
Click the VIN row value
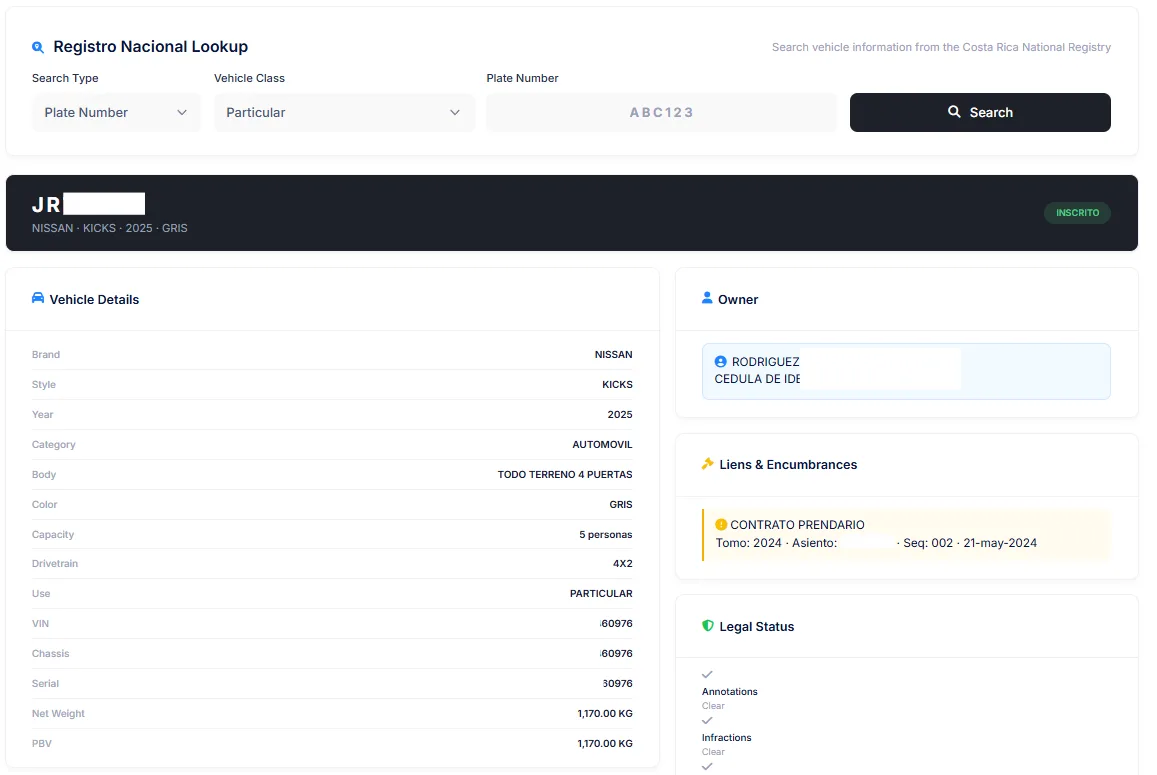(616, 624)
